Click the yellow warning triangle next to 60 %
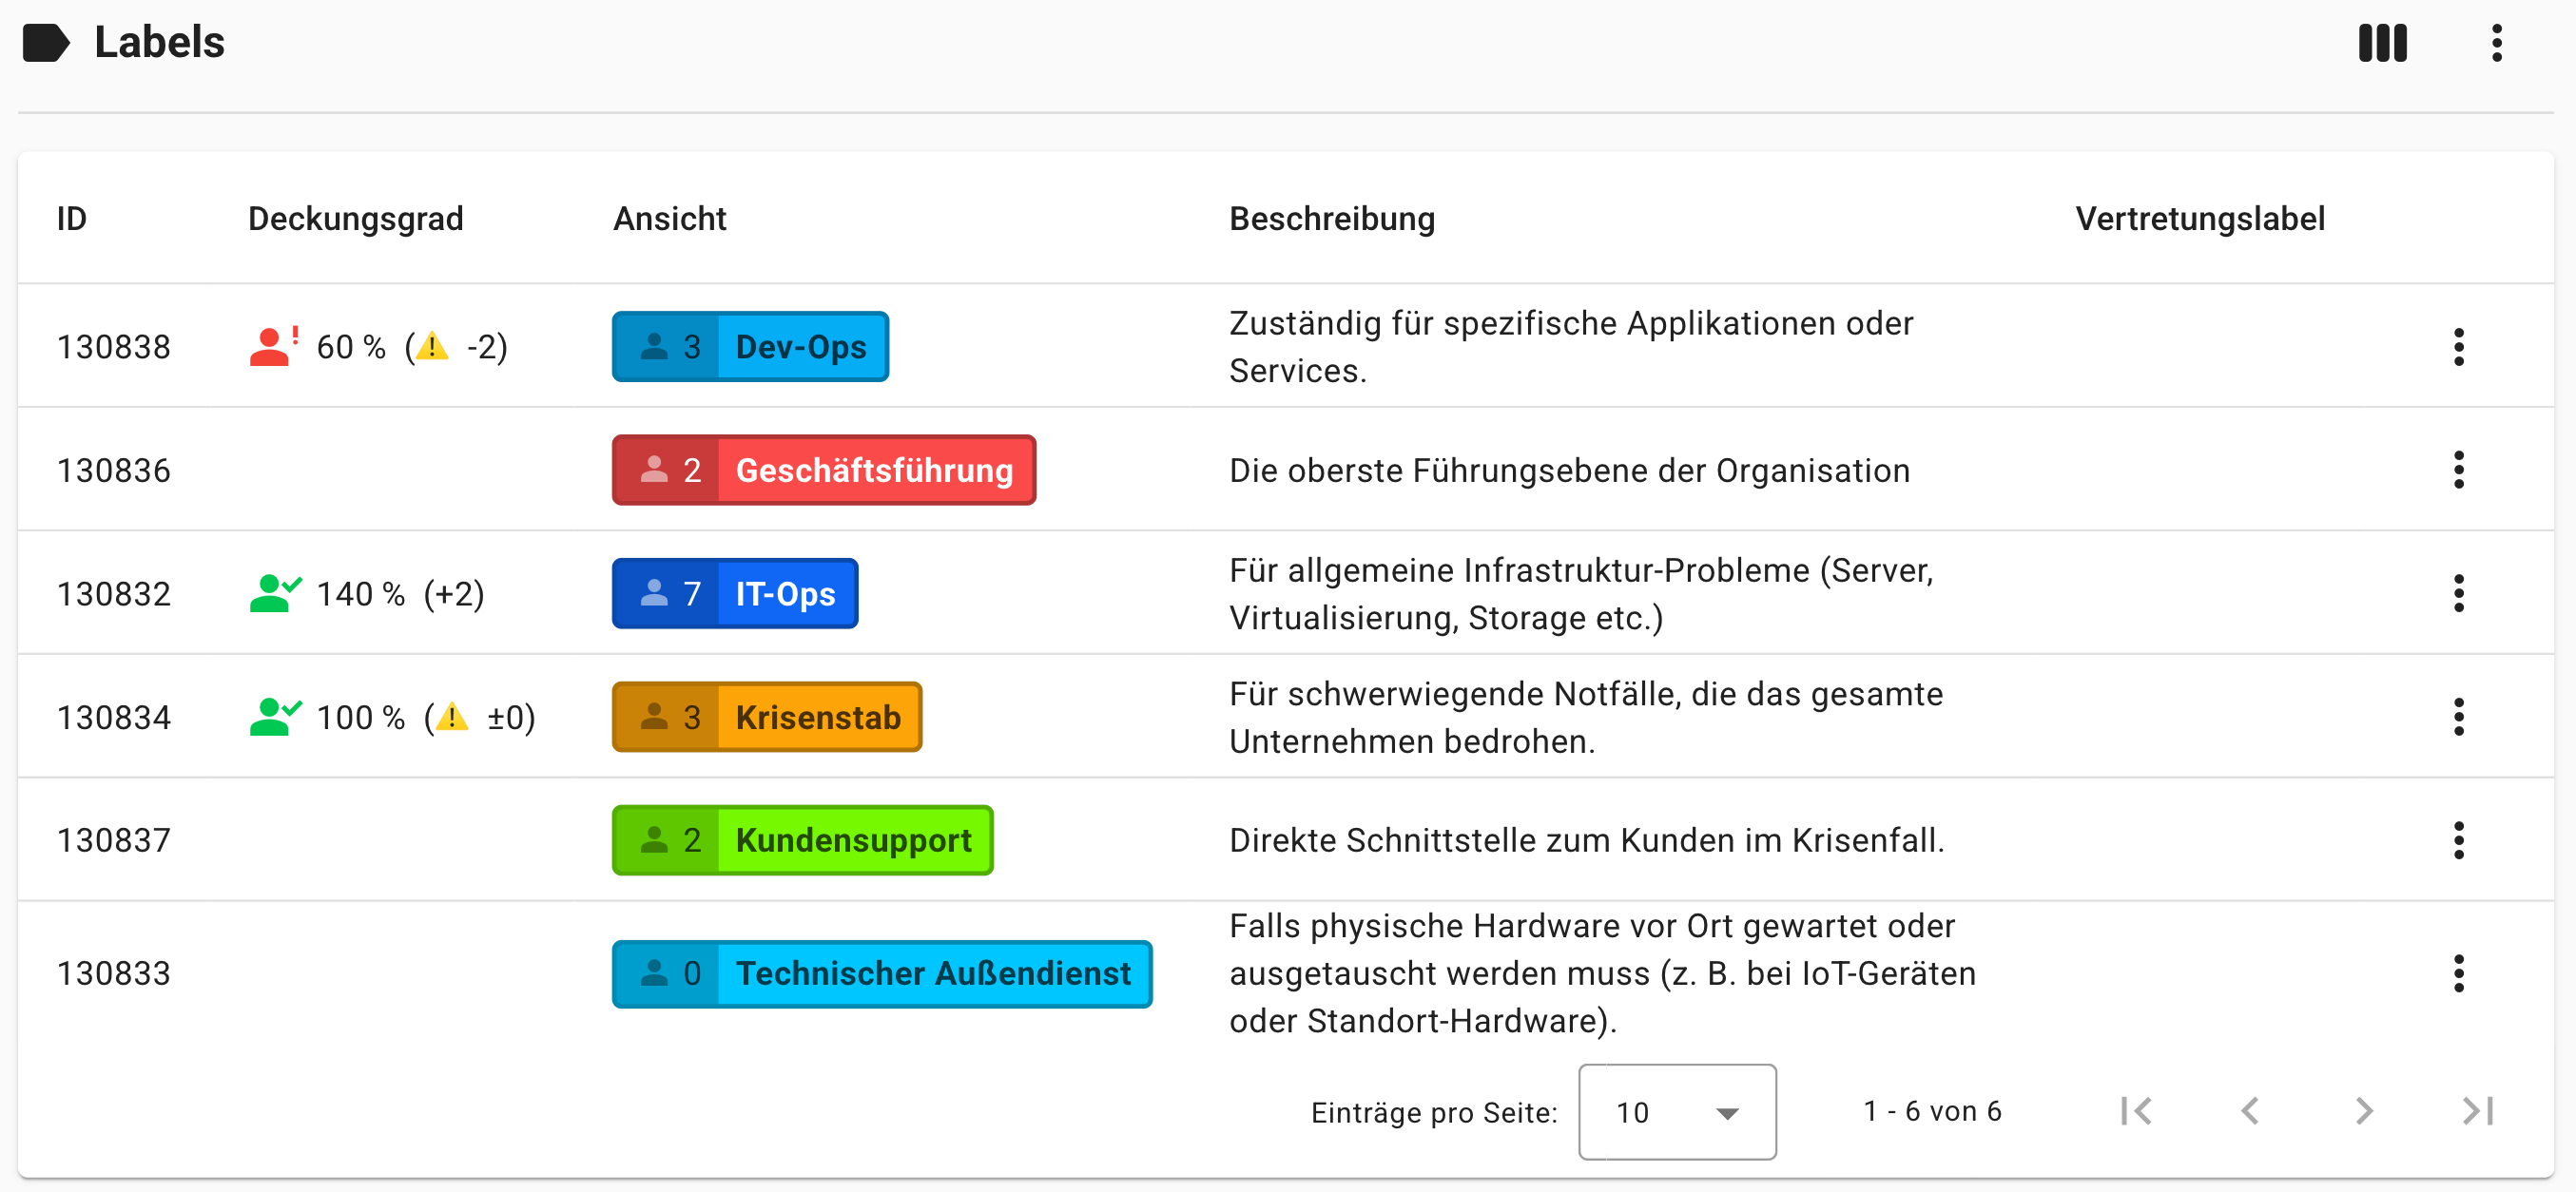This screenshot has width=2576, height=1192. click(433, 348)
